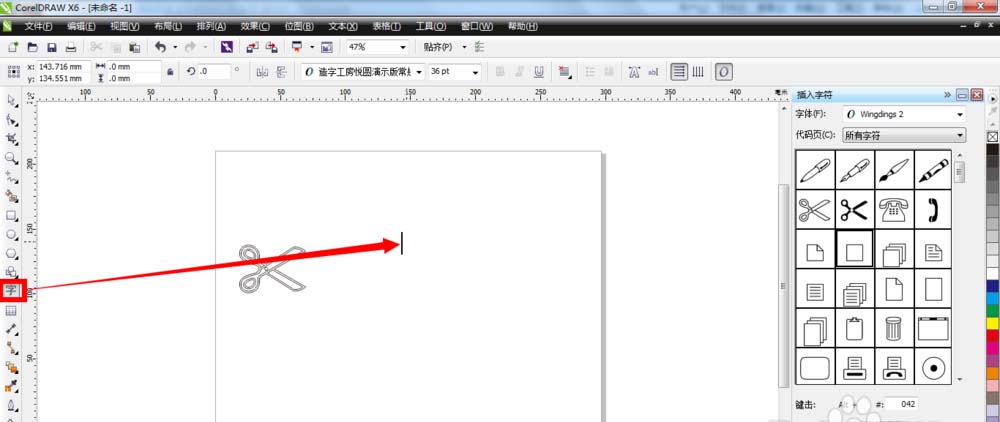
Task: Click the Open folder icon
Action: [x=32, y=47]
